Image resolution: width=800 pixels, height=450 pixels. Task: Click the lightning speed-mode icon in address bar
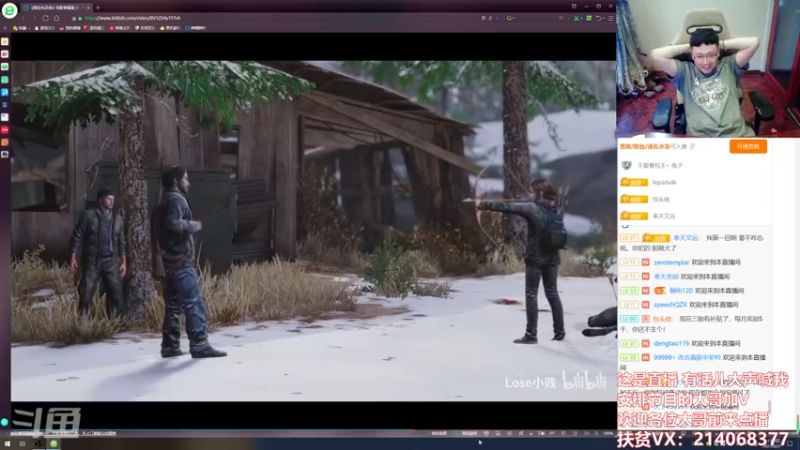coord(490,18)
